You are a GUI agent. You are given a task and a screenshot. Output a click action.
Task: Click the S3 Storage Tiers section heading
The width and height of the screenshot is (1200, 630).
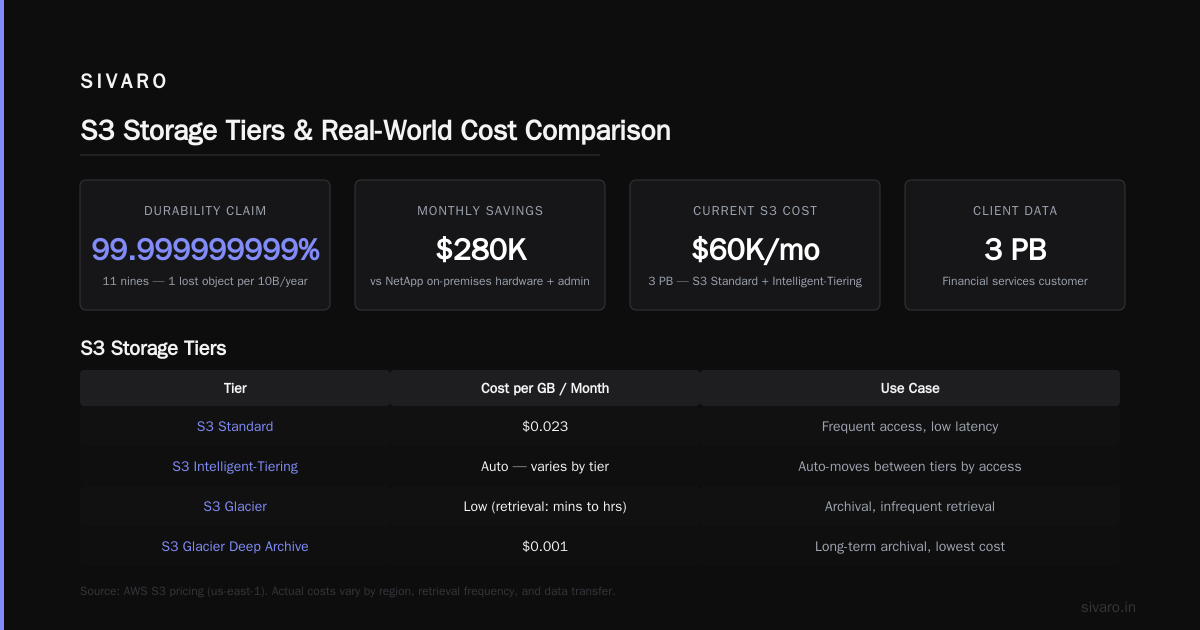click(x=153, y=348)
